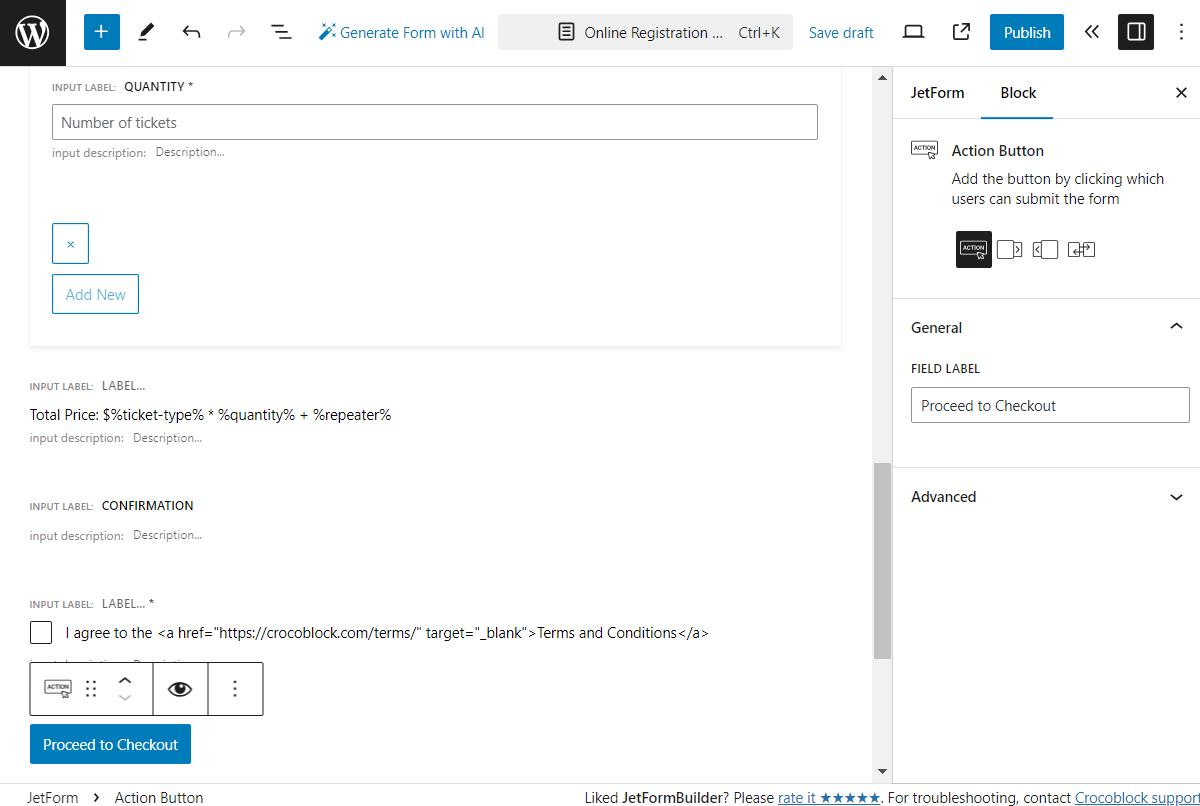The image size is (1200, 806).
Task: Click the double chevron collapse icon
Action: pos(1092,32)
